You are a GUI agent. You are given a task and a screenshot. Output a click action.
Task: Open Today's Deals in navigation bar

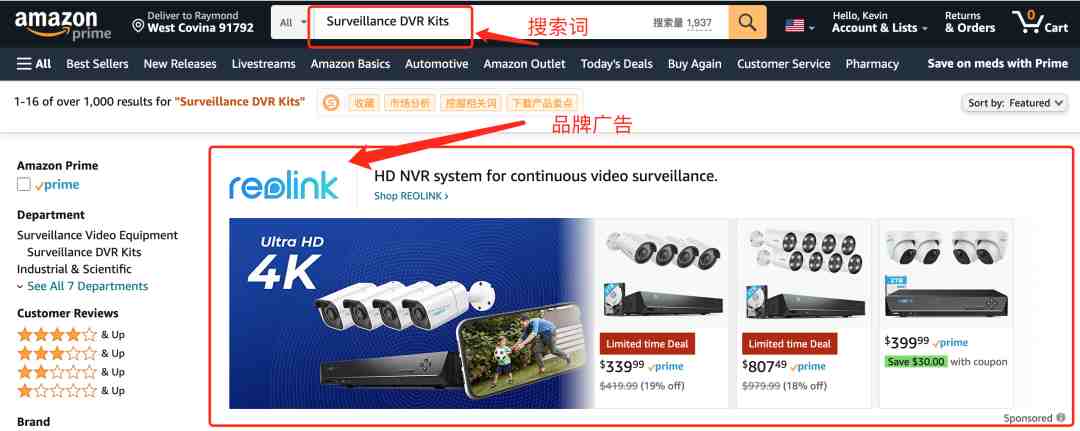point(616,64)
